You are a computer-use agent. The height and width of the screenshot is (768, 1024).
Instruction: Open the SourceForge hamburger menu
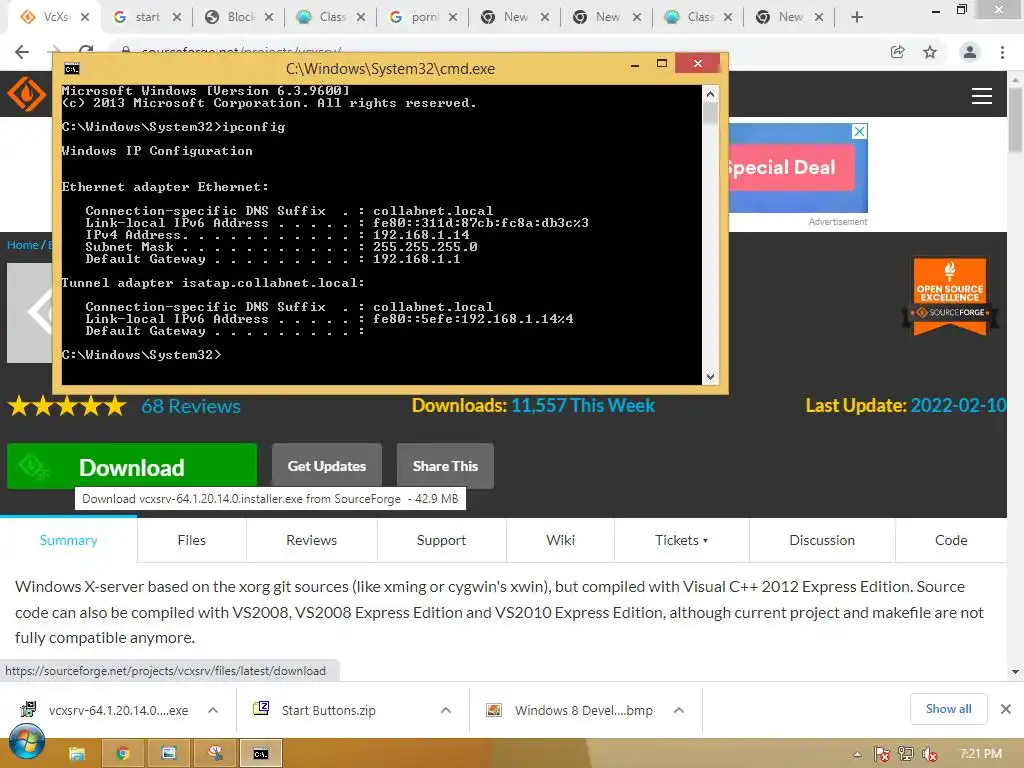(x=982, y=96)
